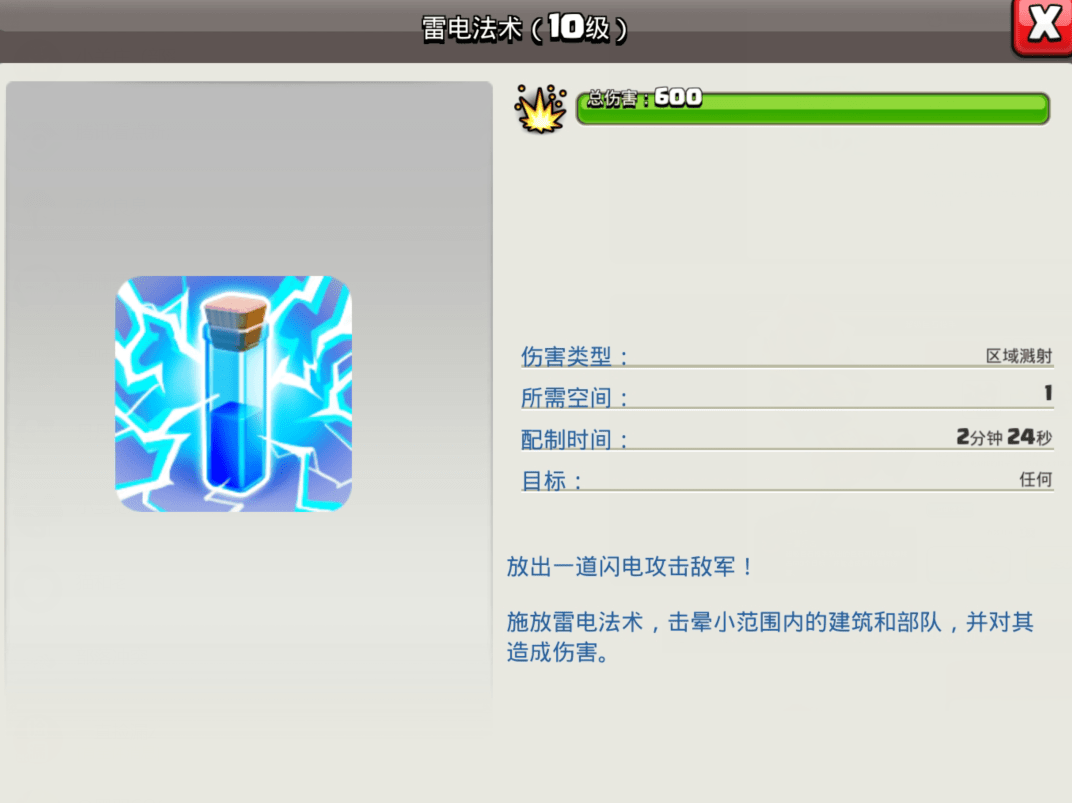Image resolution: width=1072 pixels, height=803 pixels.
Task: Click the Lightning Spell bottle icon
Action: coord(234,393)
